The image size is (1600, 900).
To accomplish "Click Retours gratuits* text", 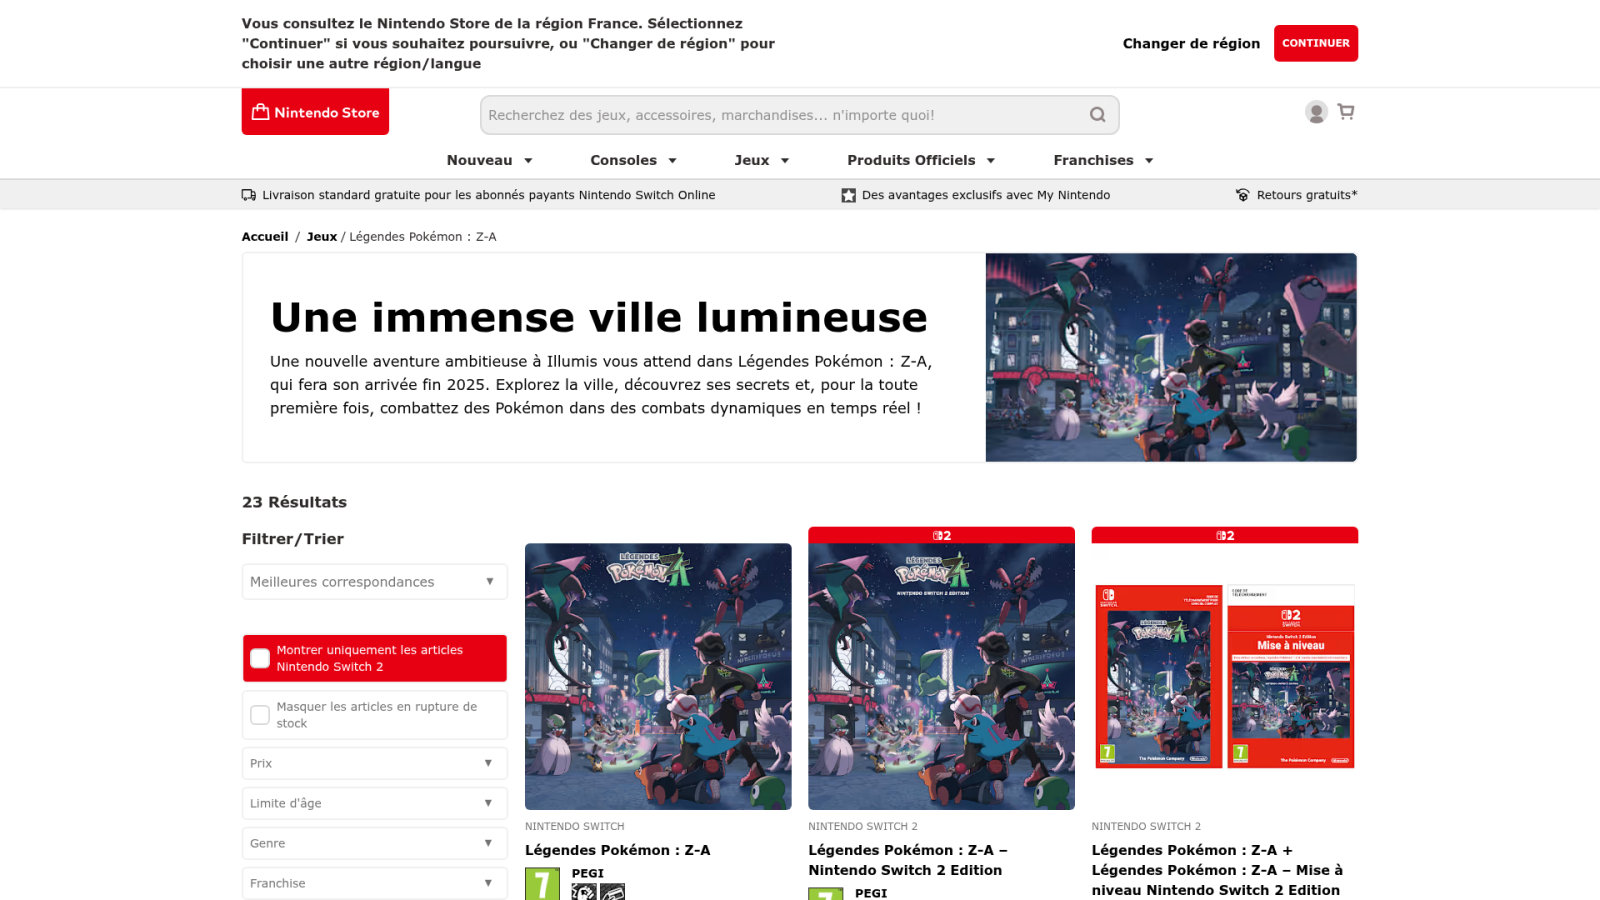I will pyautogui.click(x=1307, y=195).
